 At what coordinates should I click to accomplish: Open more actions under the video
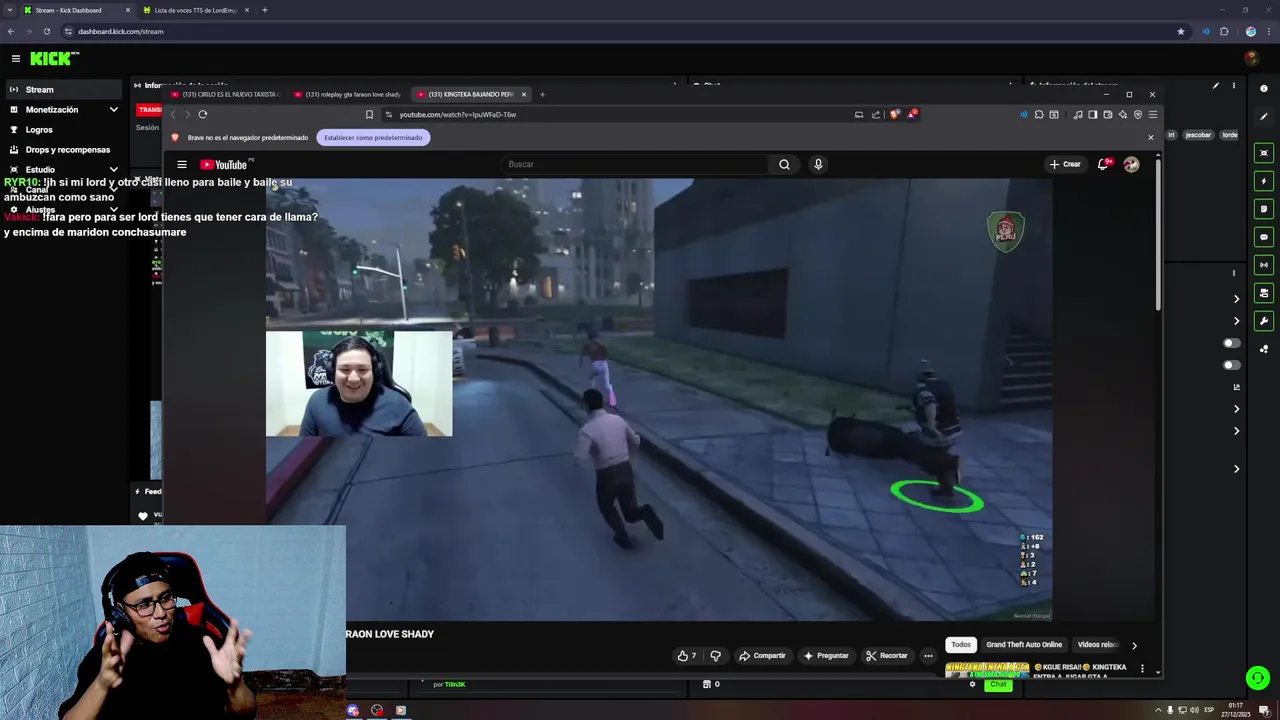click(x=928, y=656)
